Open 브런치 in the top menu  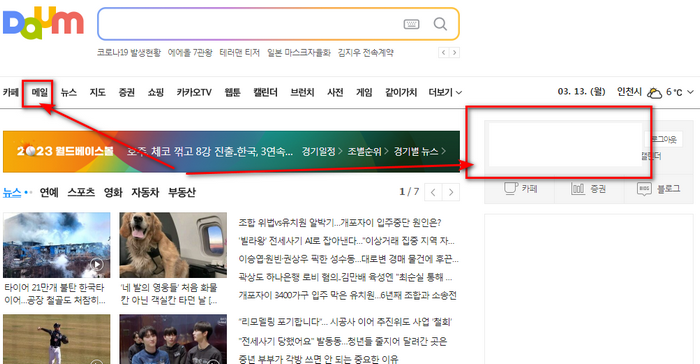coord(302,92)
